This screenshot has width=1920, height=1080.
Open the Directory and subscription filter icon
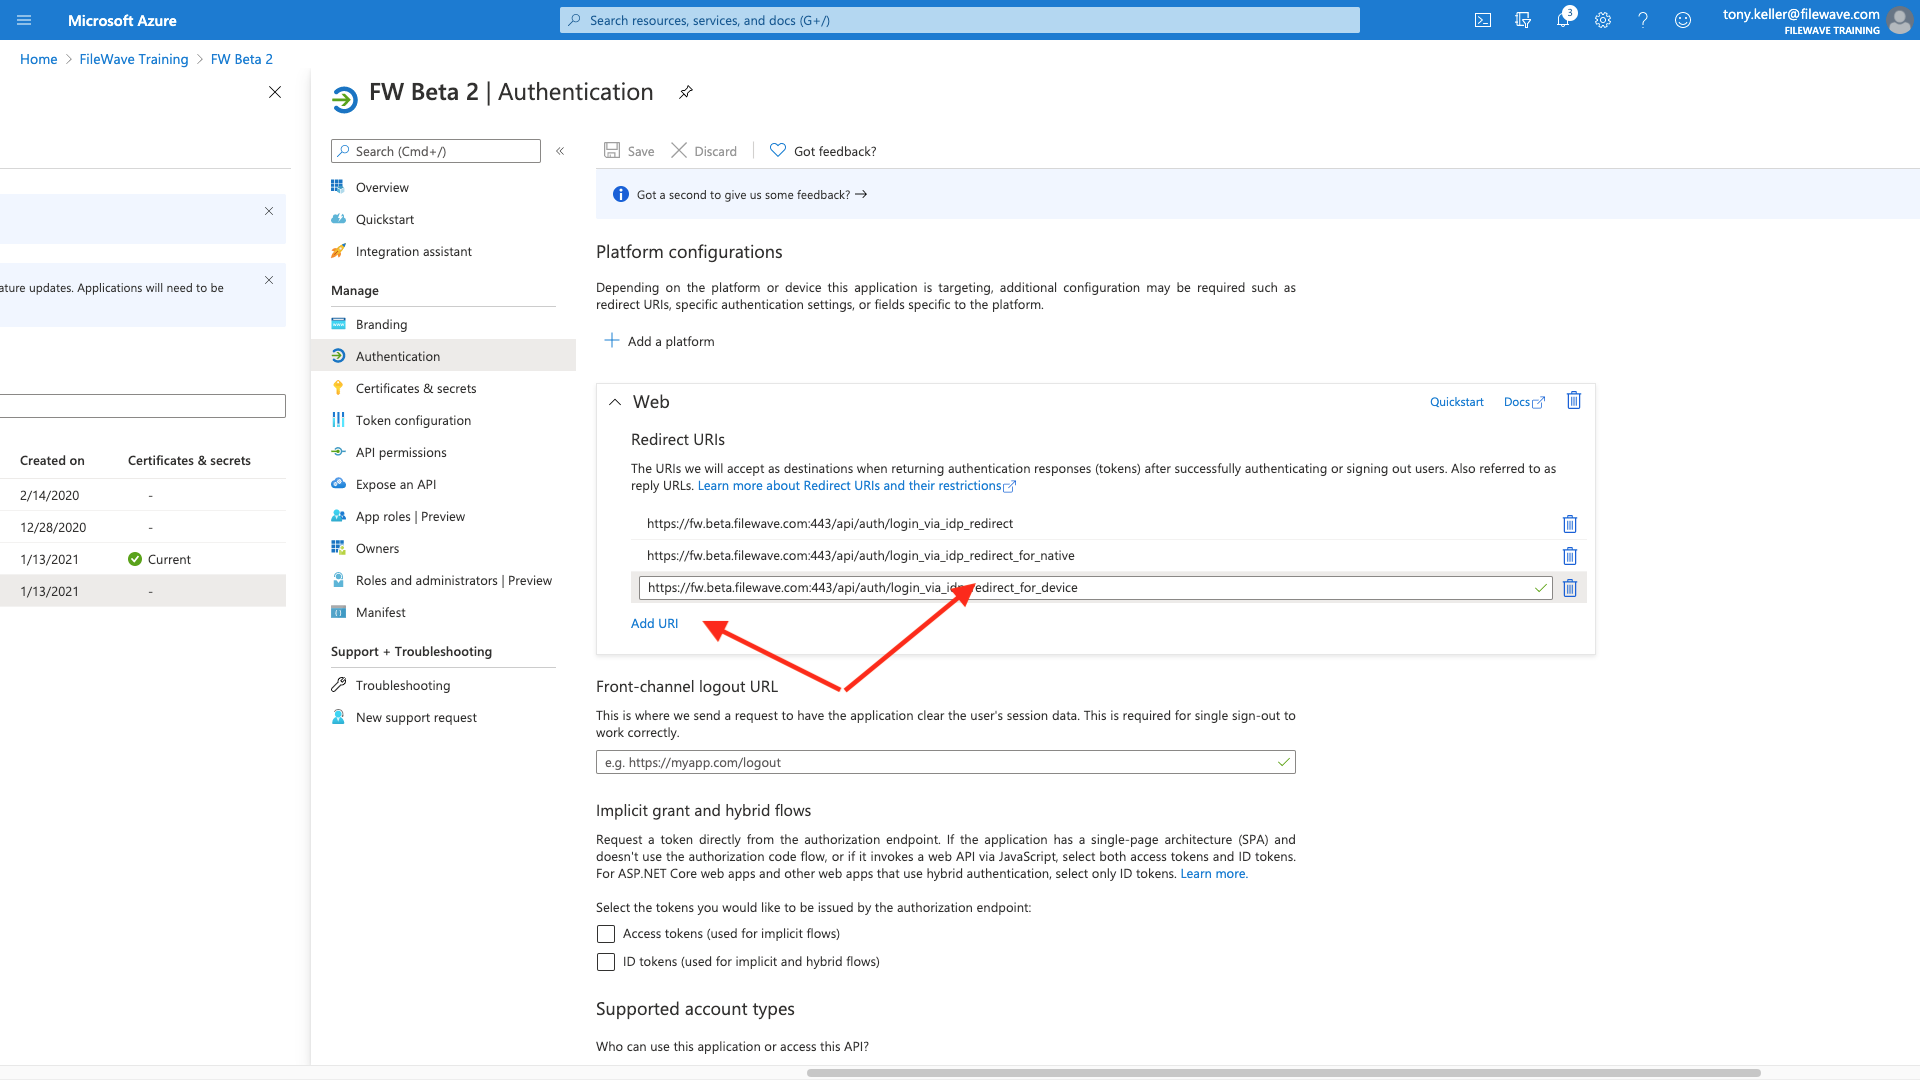[x=1523, y=20]
